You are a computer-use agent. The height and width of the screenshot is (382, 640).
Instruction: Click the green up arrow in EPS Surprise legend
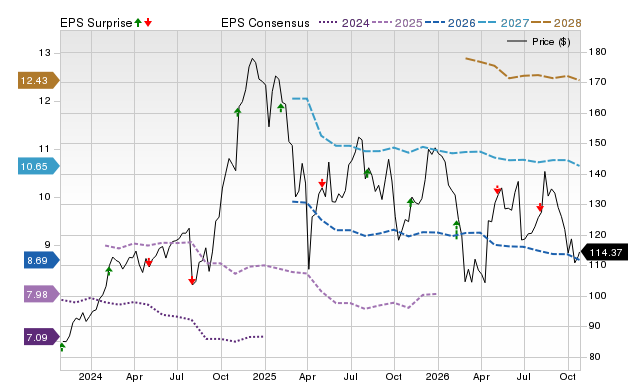[x=138, y=22]
